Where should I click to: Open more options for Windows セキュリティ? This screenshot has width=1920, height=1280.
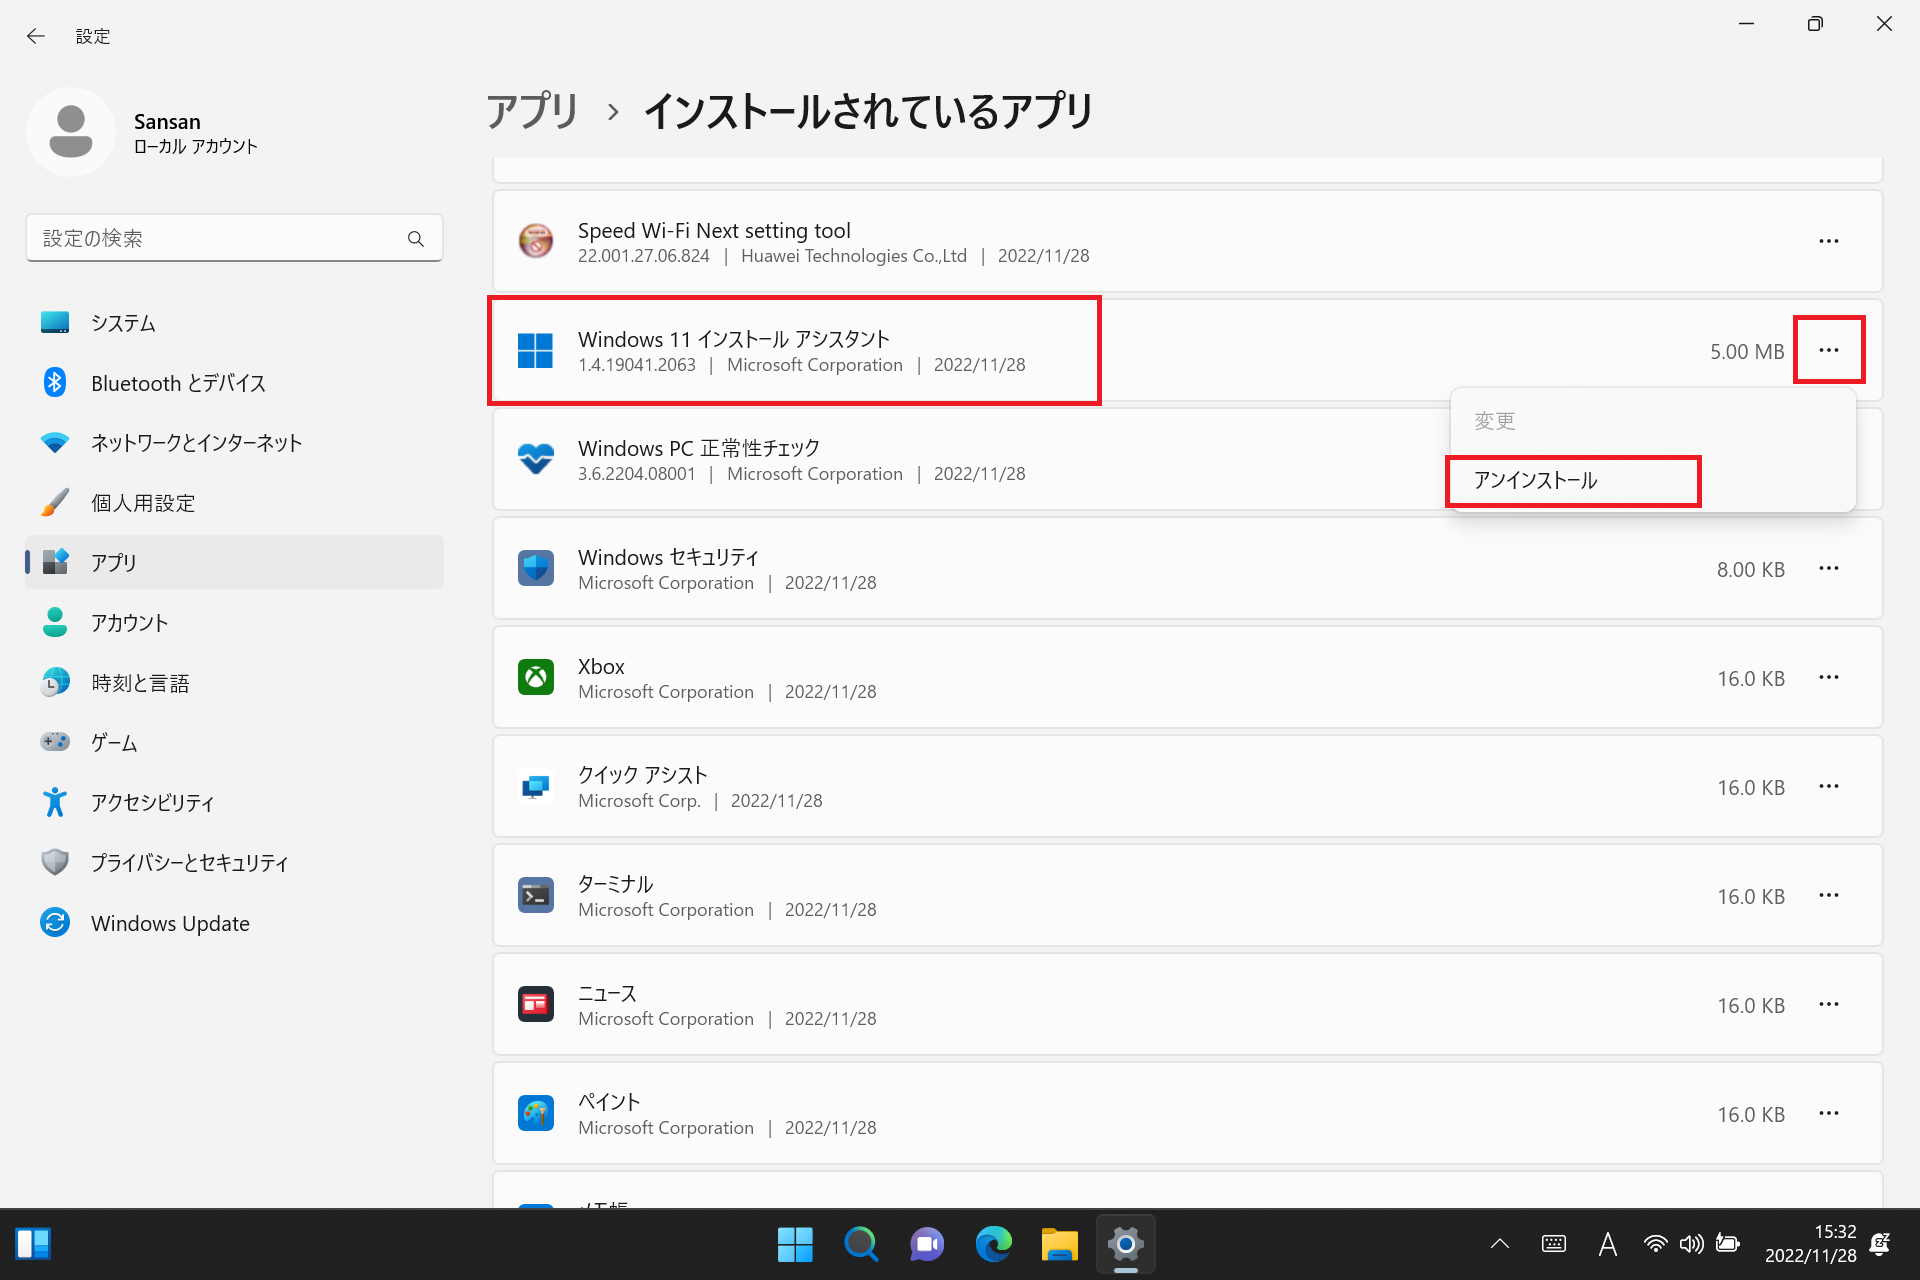(1829, 568)
